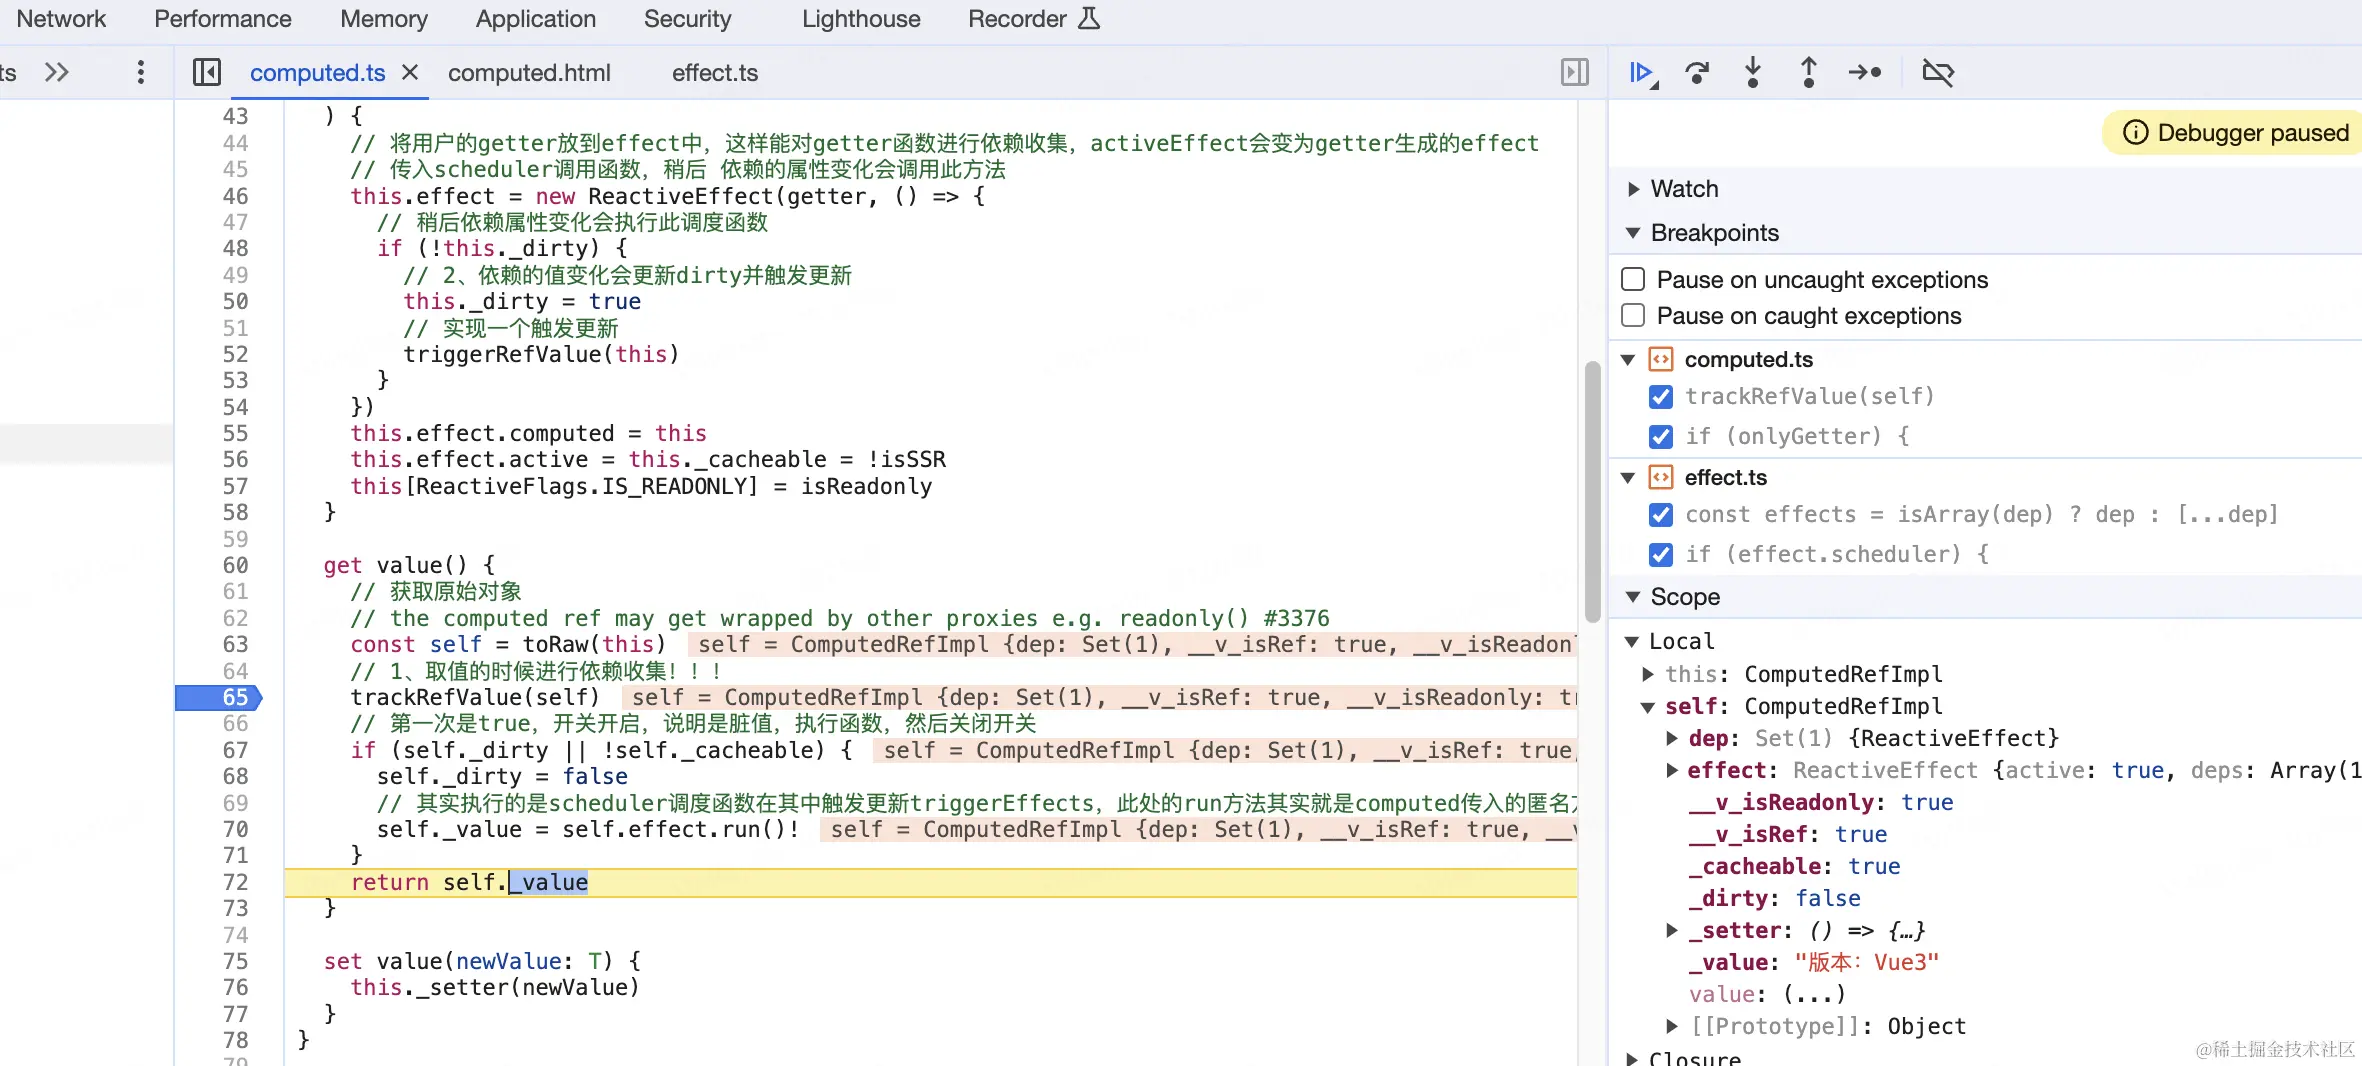Invoke getter for value: (...)
The height and width of the screenshot is (1066, 2362).
coord(1814,994)
